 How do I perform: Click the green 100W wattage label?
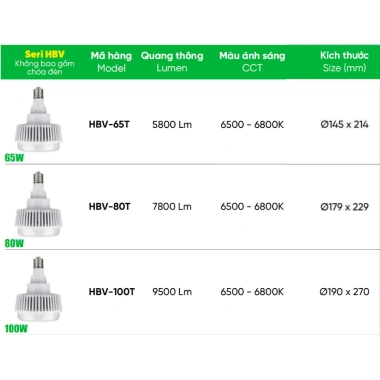pos(16,329)
